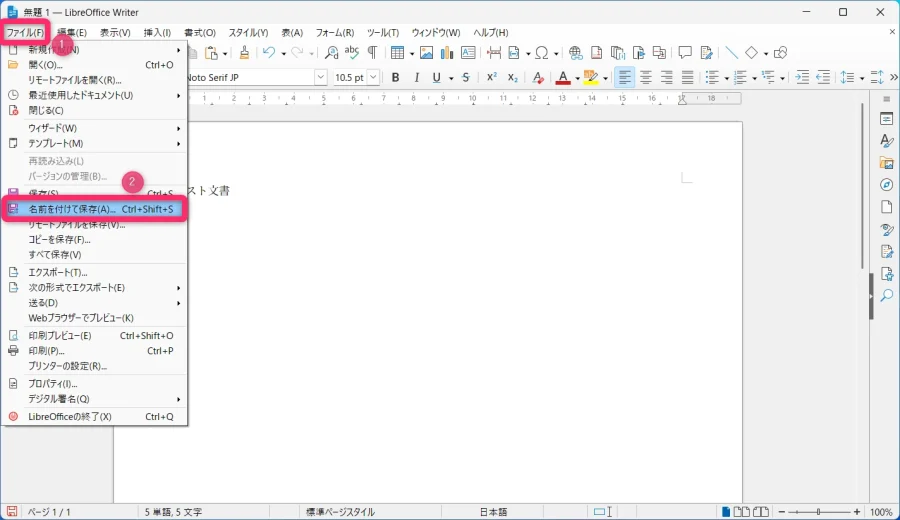The image size is (900, 520).
Task: Click the insert chart toolbar icon
Action: (447, 53)
